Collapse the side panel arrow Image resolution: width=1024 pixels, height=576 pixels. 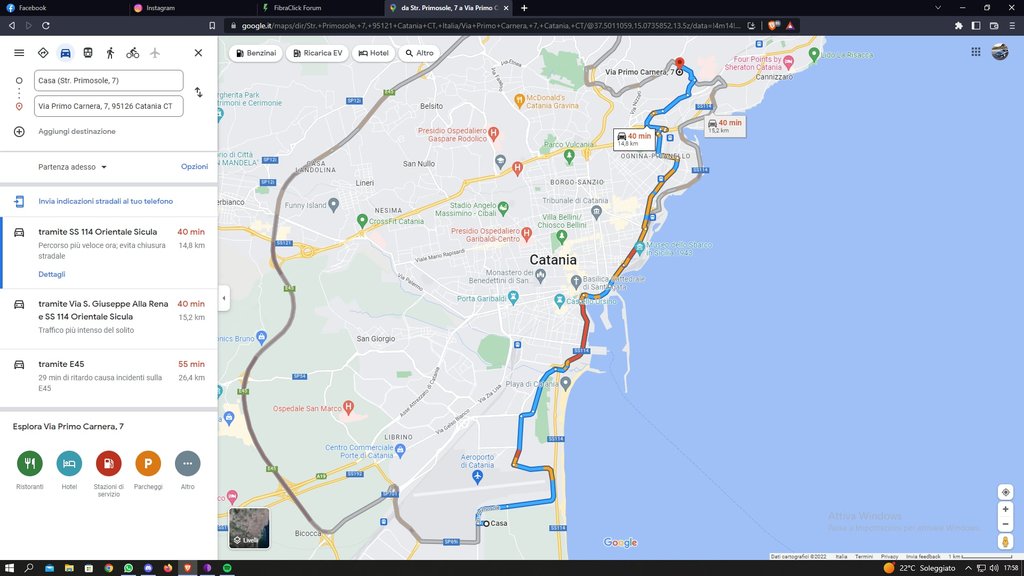223,298
